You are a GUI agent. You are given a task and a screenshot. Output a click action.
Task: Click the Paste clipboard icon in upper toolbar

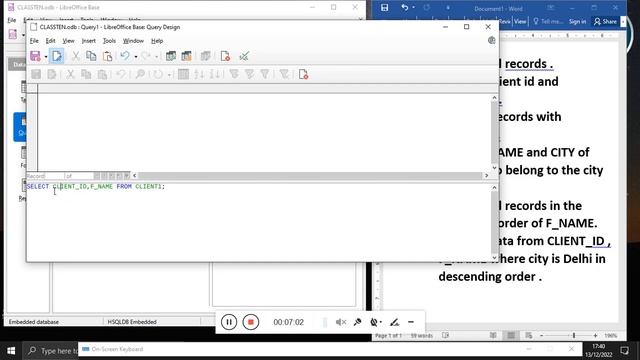(107, 56)
